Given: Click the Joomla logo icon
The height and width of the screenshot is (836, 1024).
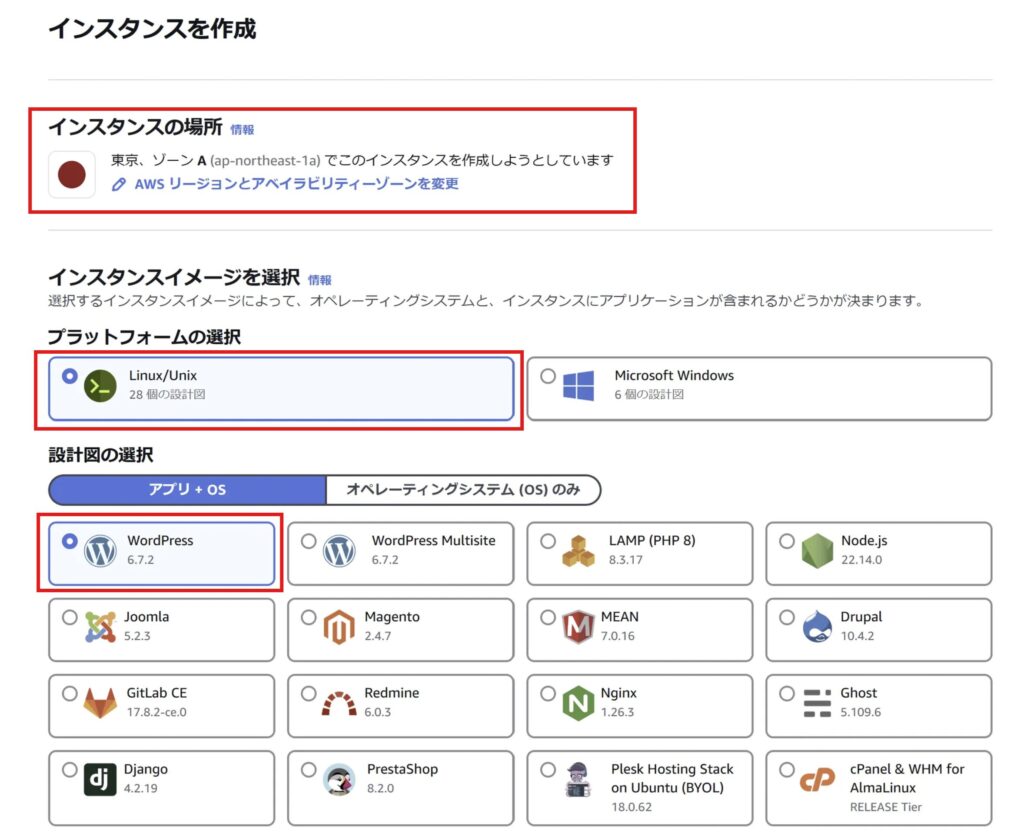Looking at the screenshot, I should (100, 628).
